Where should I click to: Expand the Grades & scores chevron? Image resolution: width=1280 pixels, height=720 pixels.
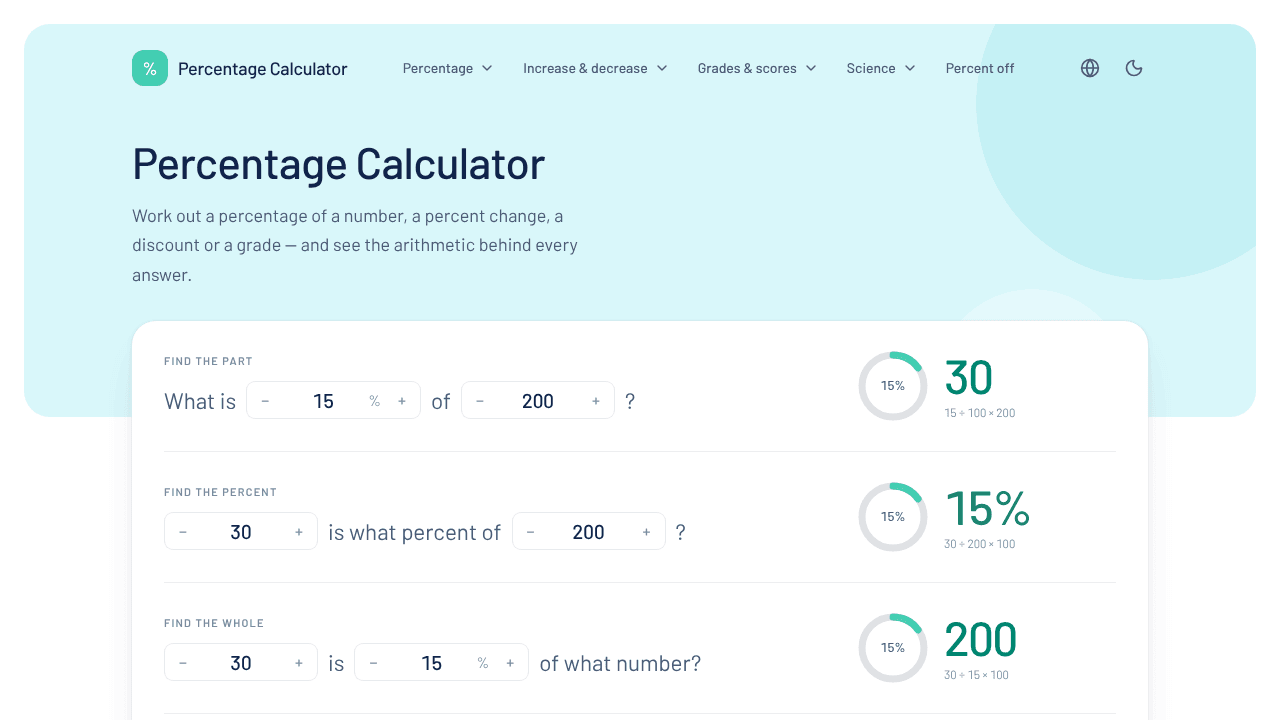tap(811, 68)
